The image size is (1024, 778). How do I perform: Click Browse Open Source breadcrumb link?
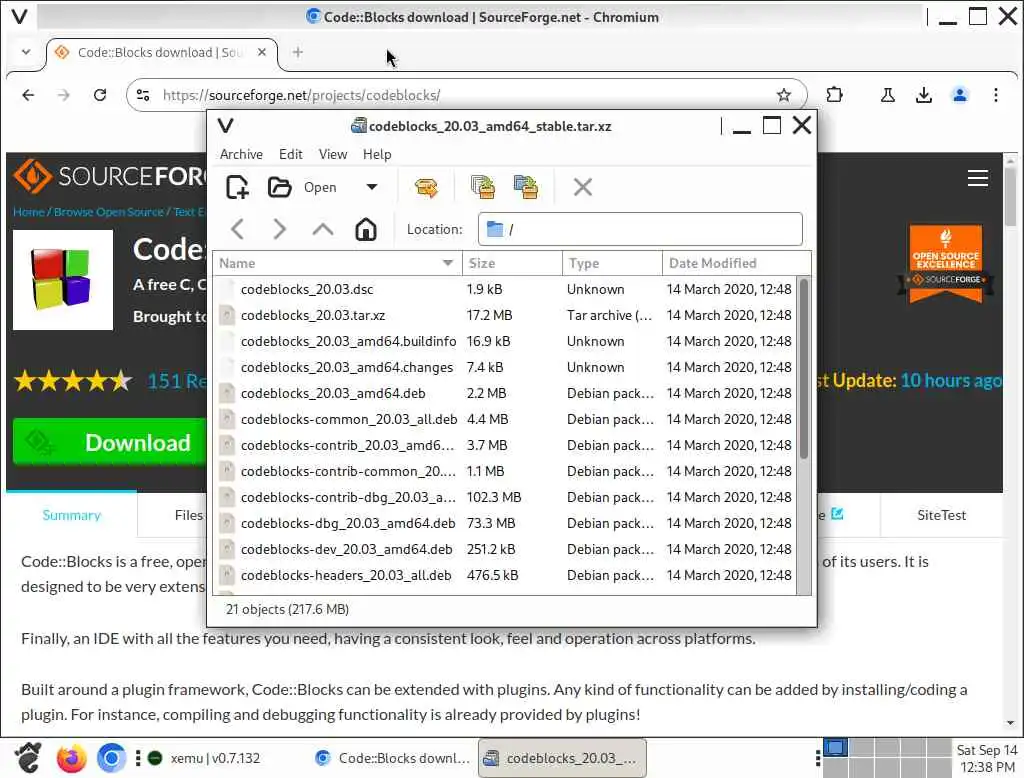coord(108,212)
